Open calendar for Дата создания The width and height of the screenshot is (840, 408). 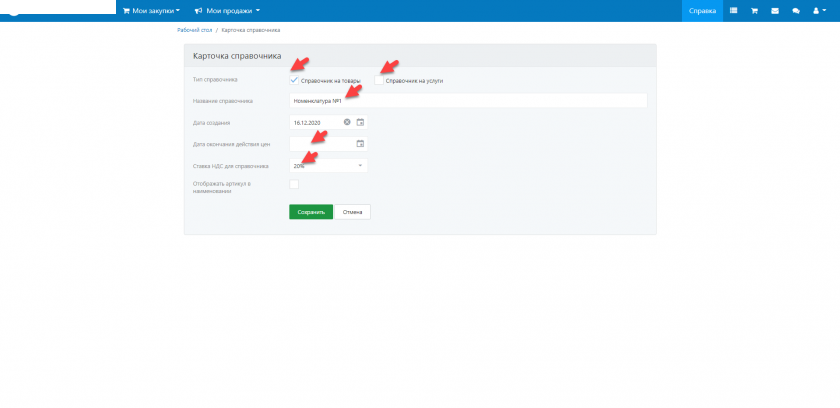361,122
